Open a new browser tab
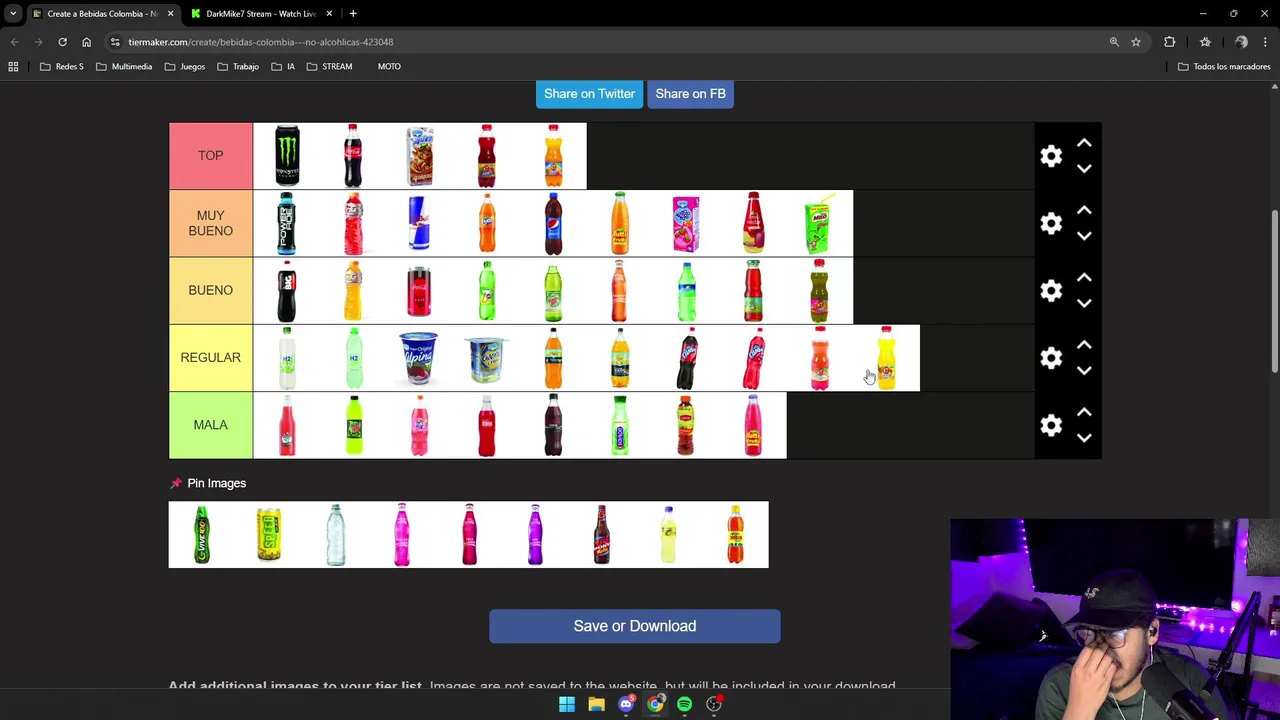 pos(353,14)
